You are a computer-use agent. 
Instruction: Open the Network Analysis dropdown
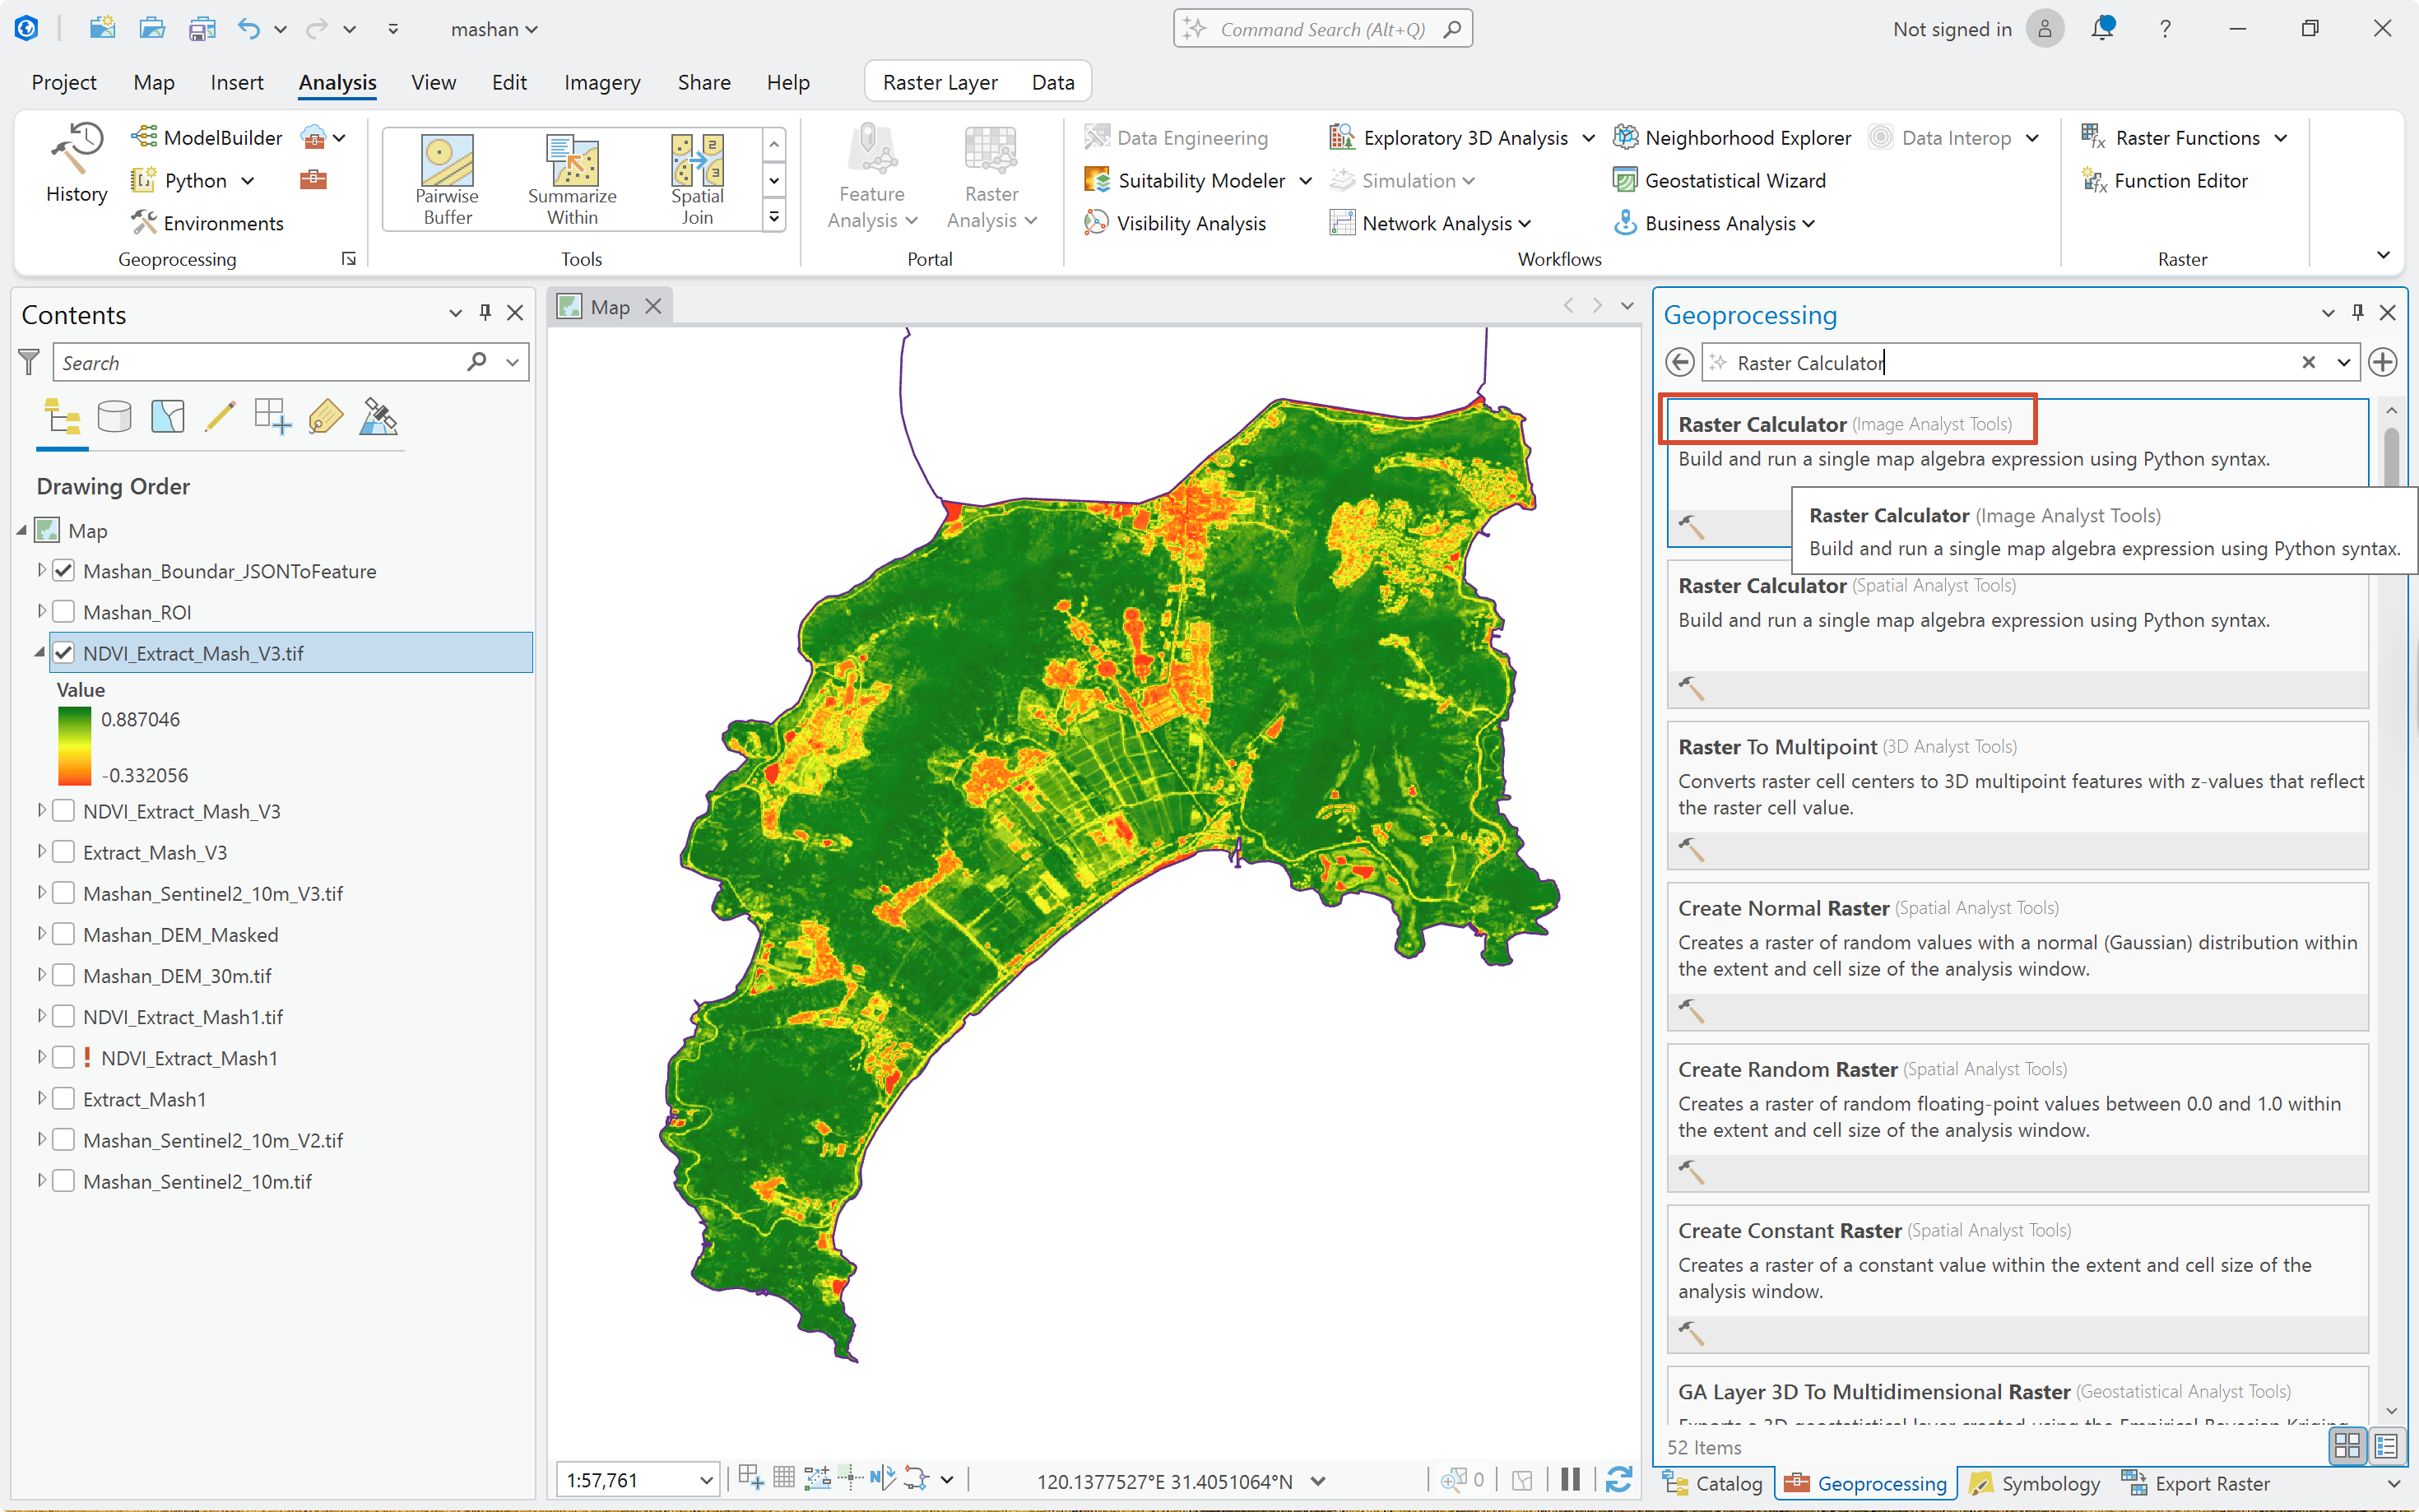point(1525,224)
